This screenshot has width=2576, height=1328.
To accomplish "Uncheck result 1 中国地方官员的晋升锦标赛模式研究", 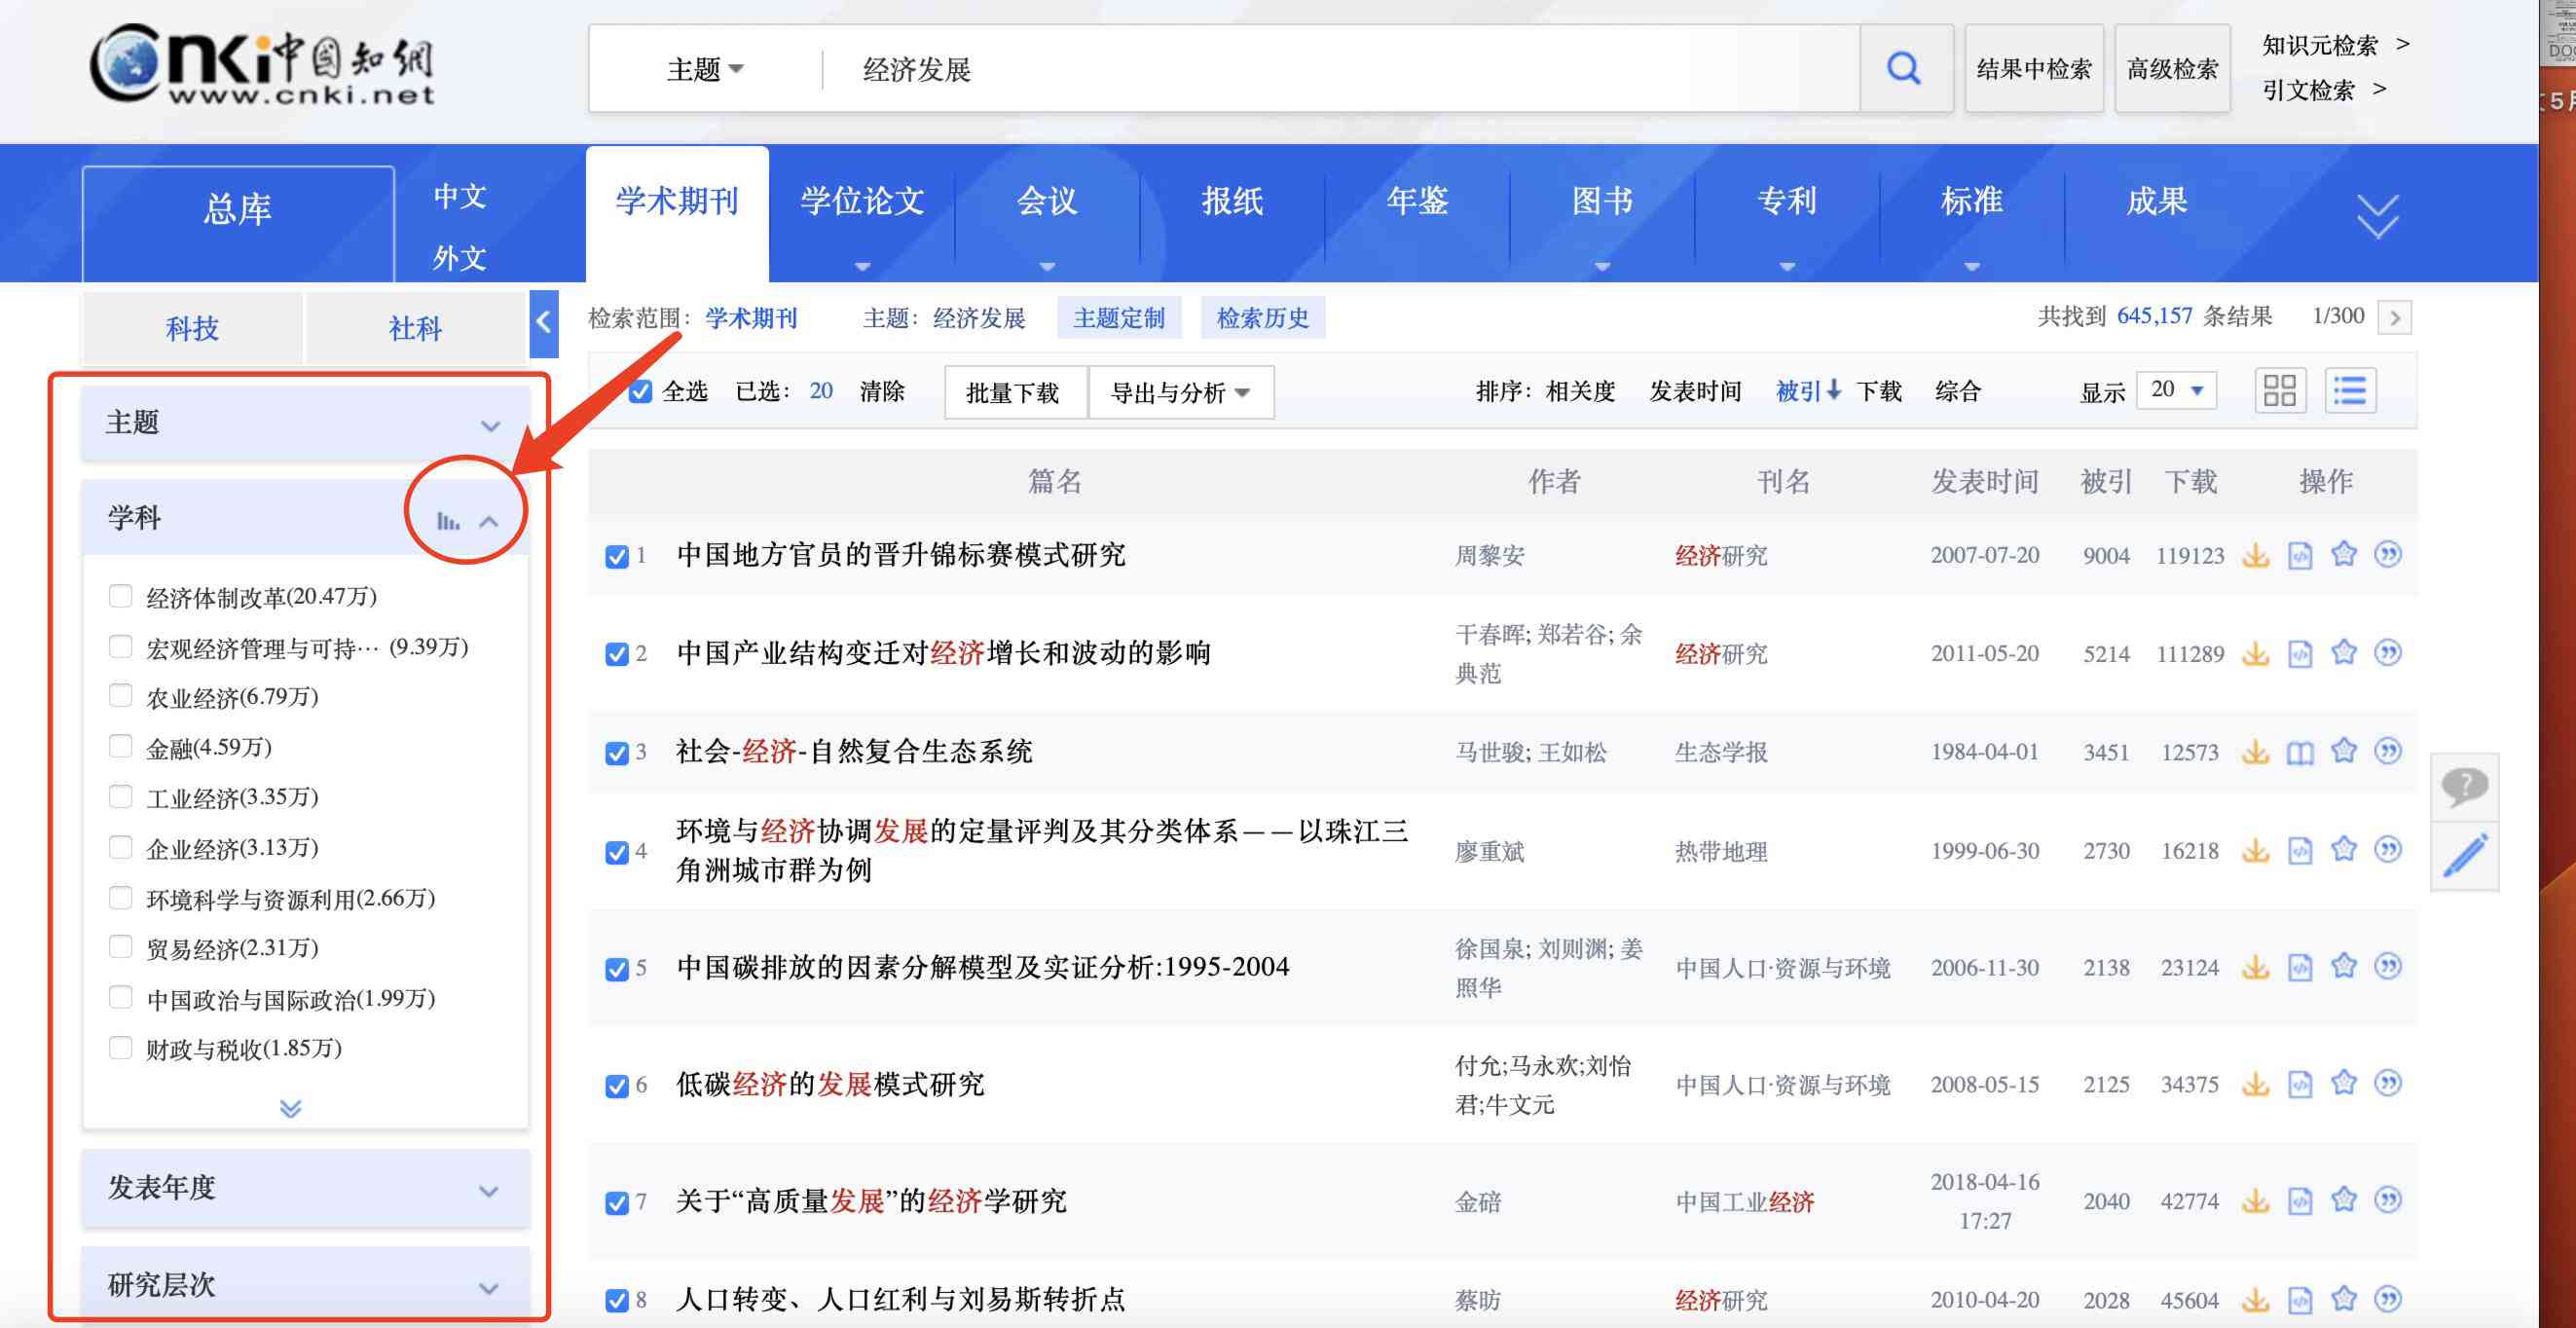I will coord(617,556).
